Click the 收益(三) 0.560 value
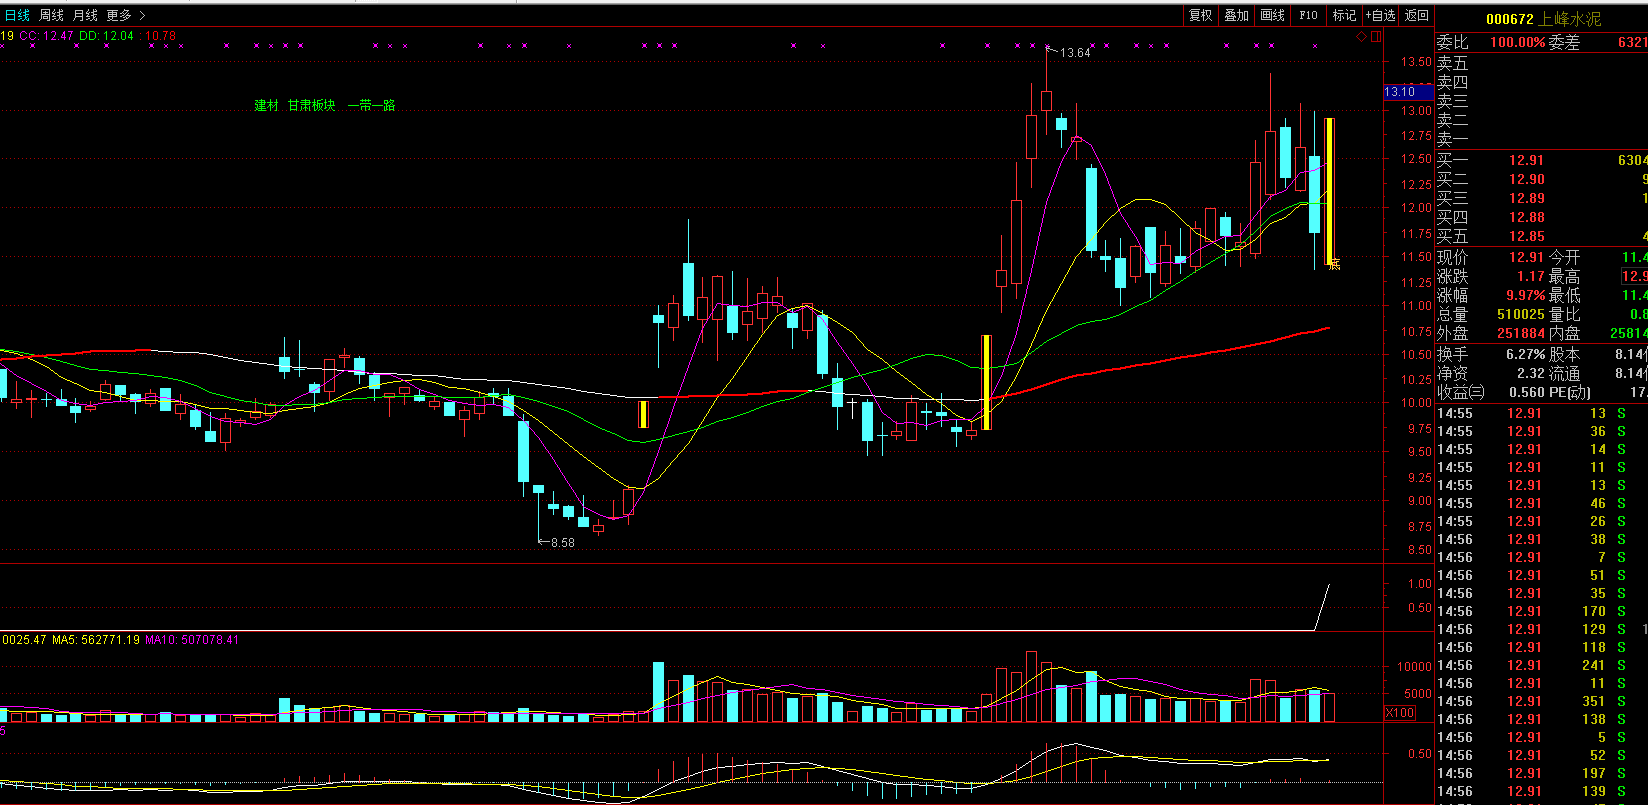Image resolution: width=1648 pixels, height=805 pixels. pyautogui.click(x=1527, y=392)
